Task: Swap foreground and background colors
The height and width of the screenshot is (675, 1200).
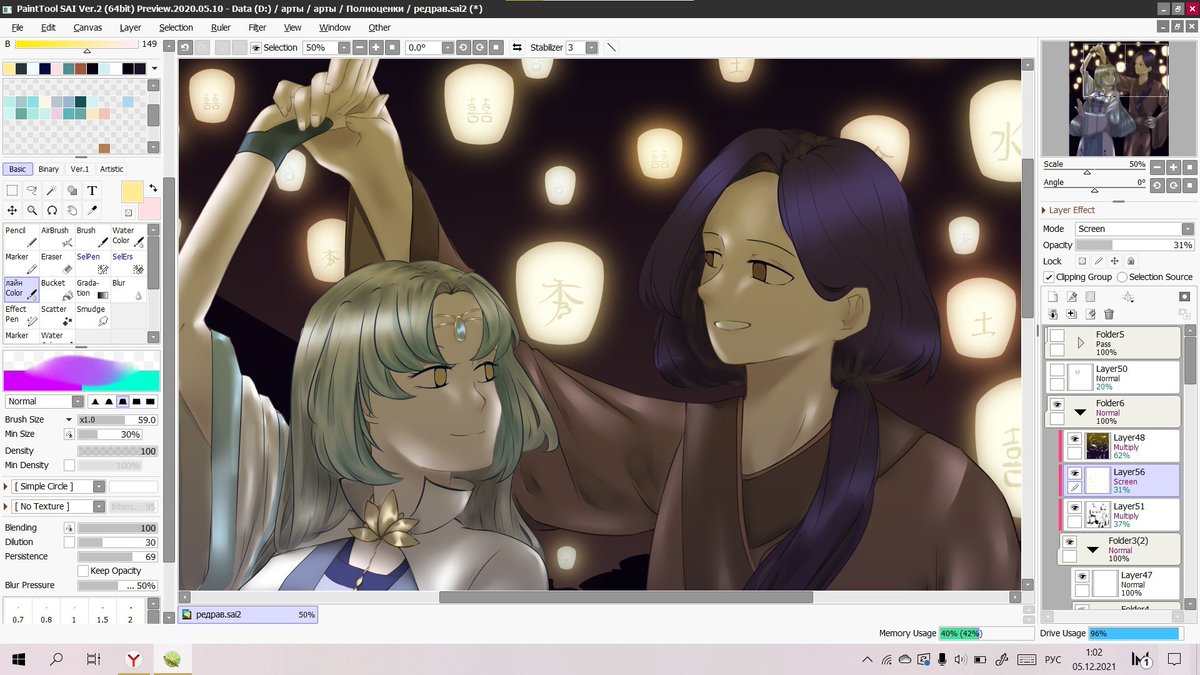Action: tap(153, 188)
